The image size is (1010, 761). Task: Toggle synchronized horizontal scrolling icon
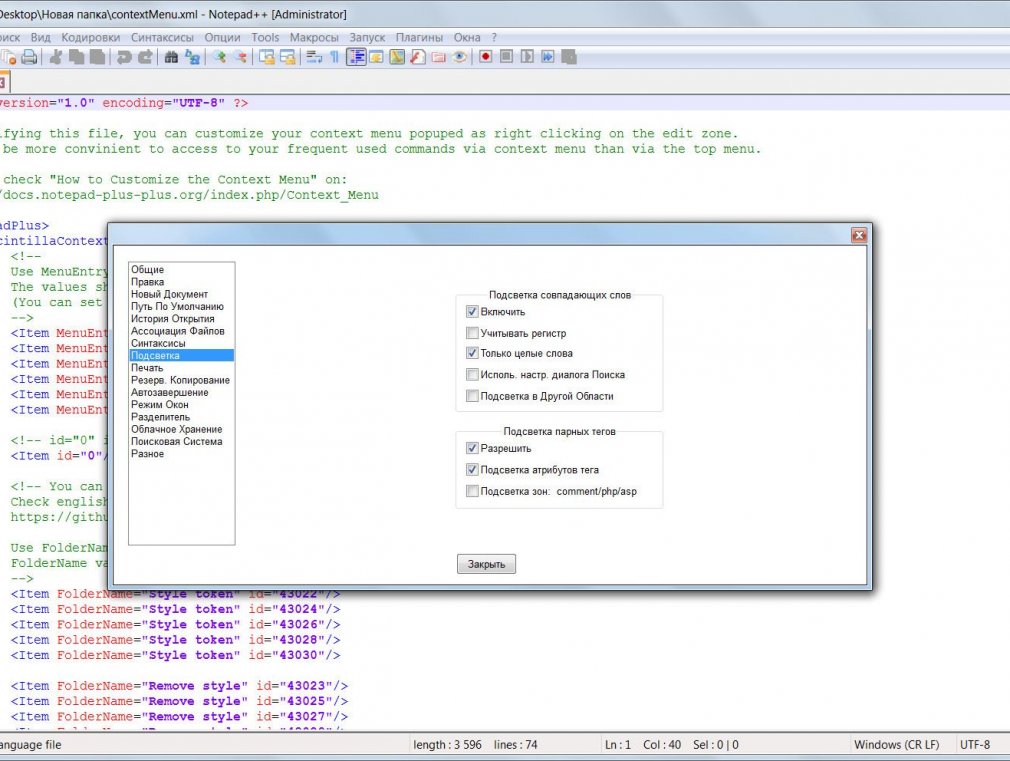287,57
